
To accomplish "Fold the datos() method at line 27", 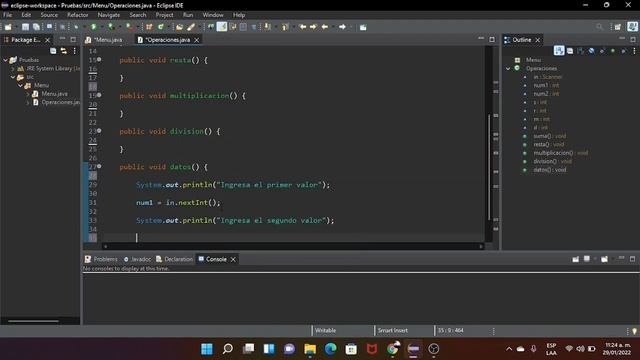I will pos(99,167).
